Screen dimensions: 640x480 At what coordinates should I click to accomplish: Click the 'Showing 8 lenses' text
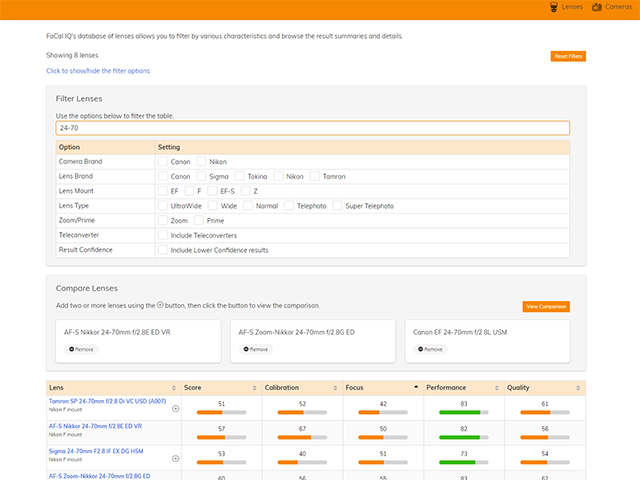[x=72, y=55]
